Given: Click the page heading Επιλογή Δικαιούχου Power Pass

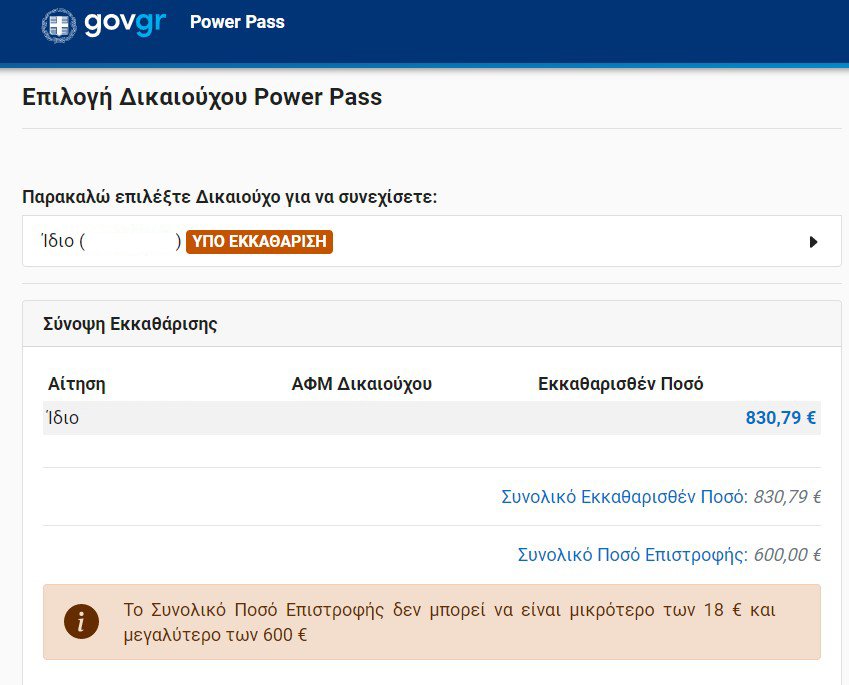Looking at the screenshot, I should [202, 97].
